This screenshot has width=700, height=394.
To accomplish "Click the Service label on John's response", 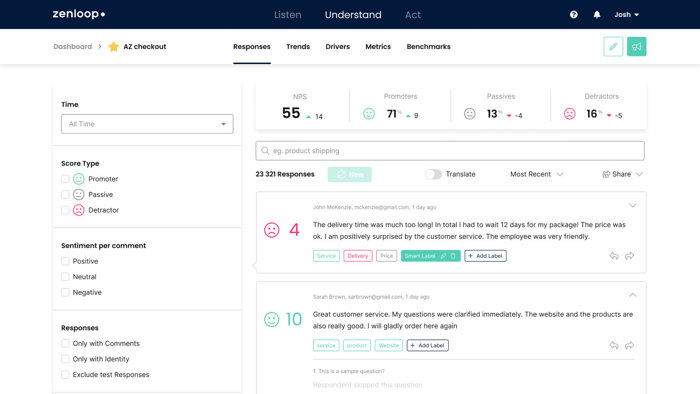I will click(x=326, y=256).
